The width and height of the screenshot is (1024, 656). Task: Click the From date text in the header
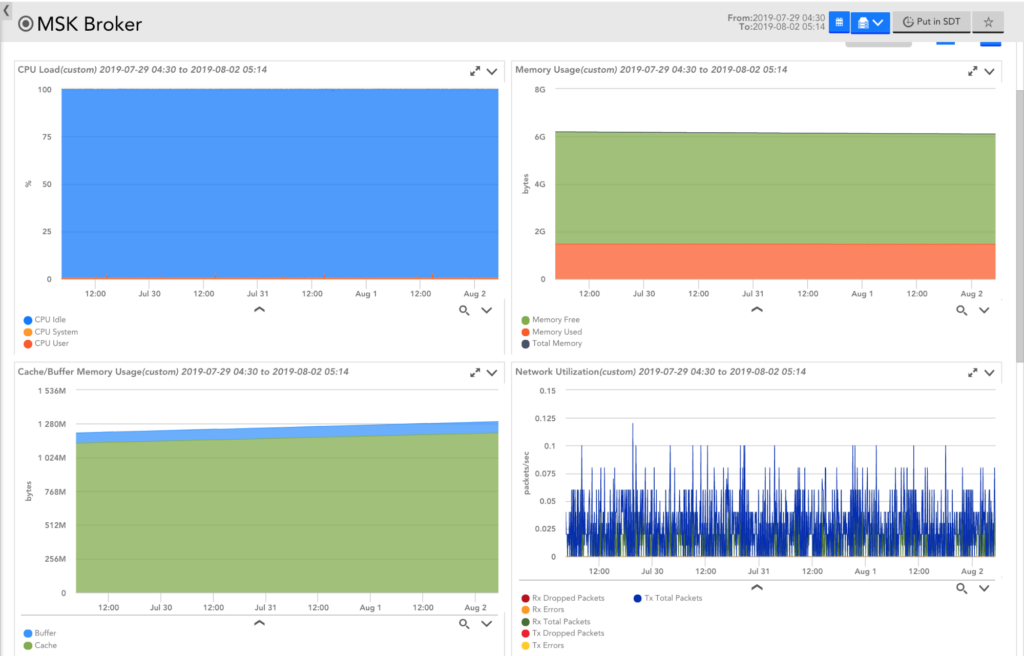pos(786,16)
